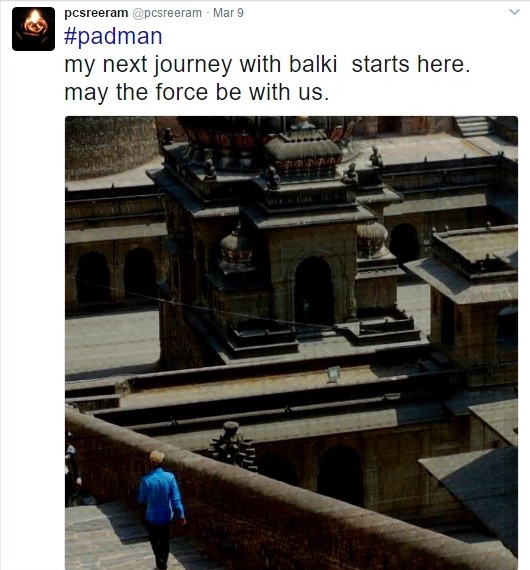Viewport: 530px width, 570px height.
Task: Click the word 'starts here.' in tweet
Action: click(411, 64)
